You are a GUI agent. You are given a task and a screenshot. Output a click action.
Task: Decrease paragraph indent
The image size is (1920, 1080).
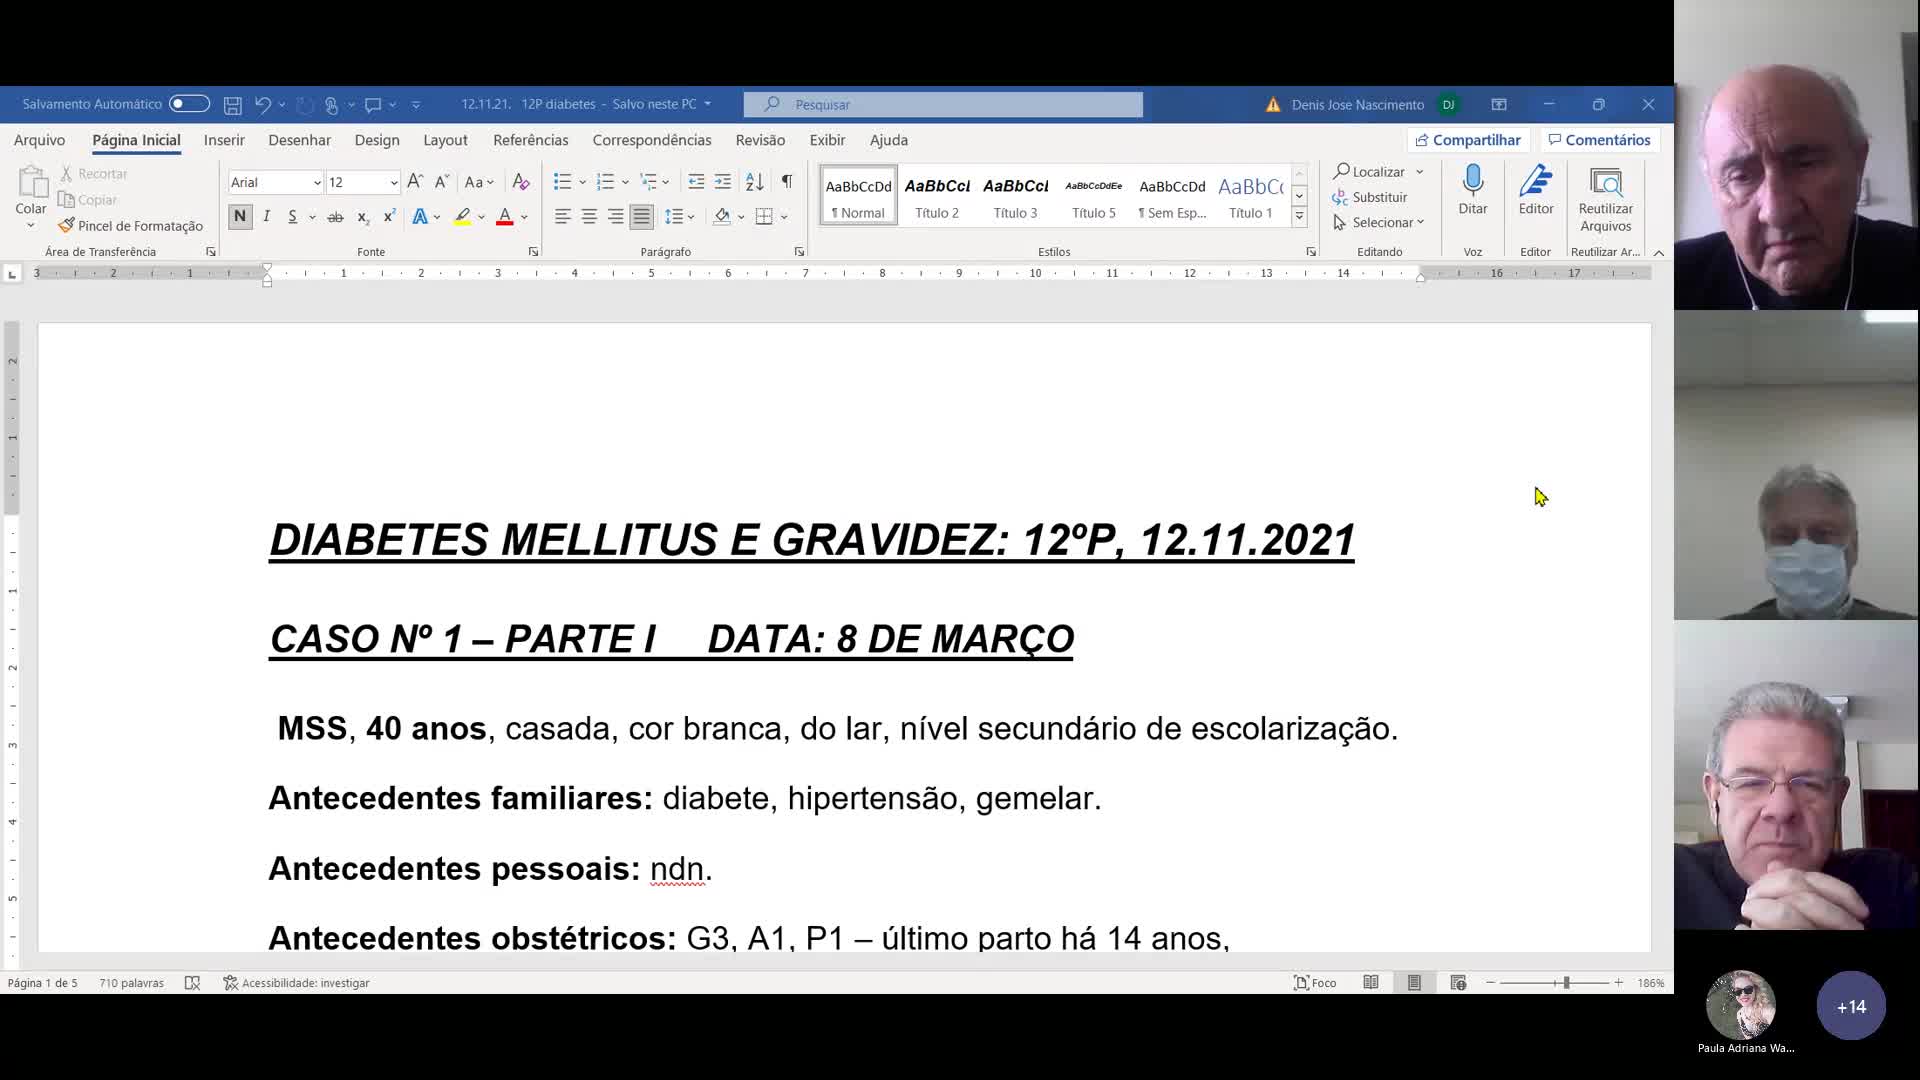click(696, 182)
